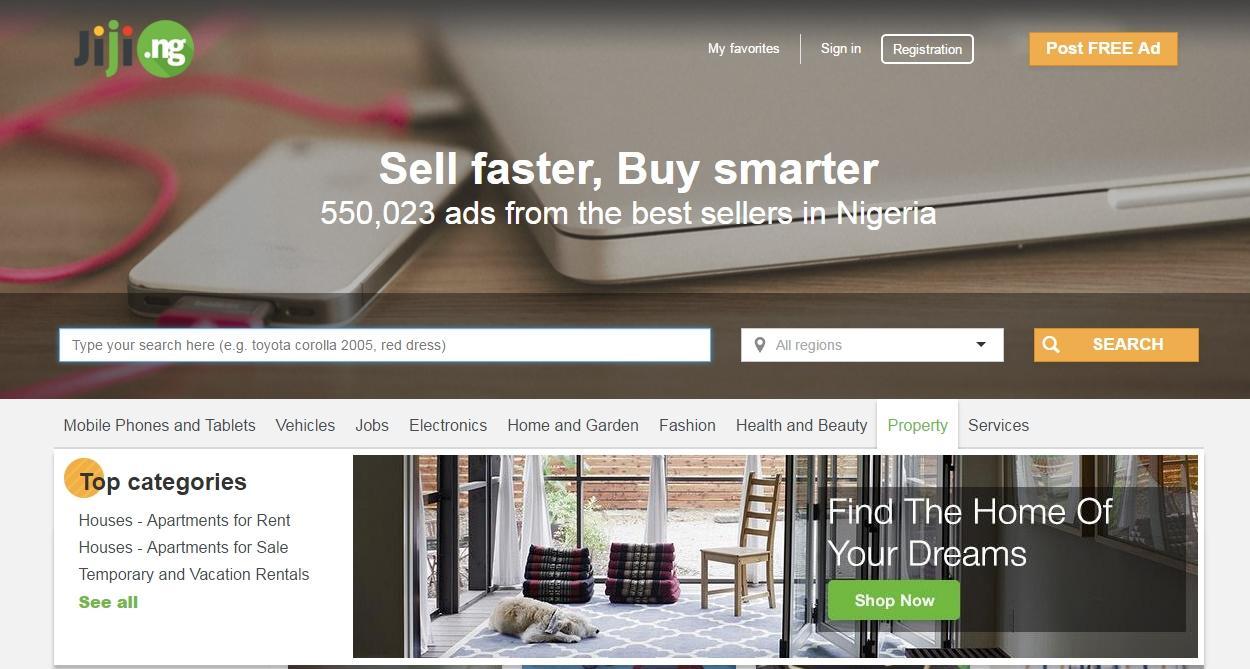Click Post FREE Ad button
Screen dimensions: 1250x669
(x=1103, y=49)
